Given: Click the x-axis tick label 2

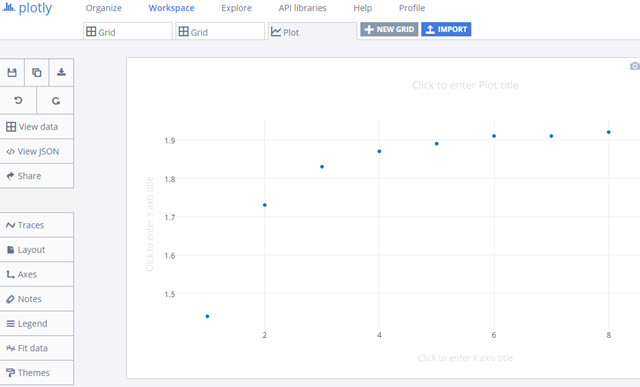Looking at the screenshot, I should [265, 335].
